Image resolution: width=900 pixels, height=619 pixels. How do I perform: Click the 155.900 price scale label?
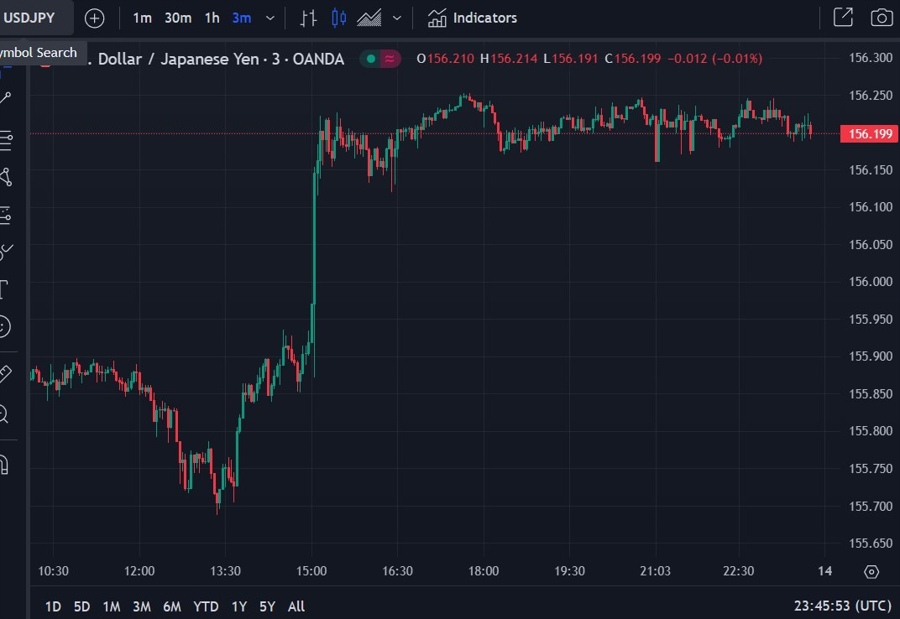tap(871, 356)
